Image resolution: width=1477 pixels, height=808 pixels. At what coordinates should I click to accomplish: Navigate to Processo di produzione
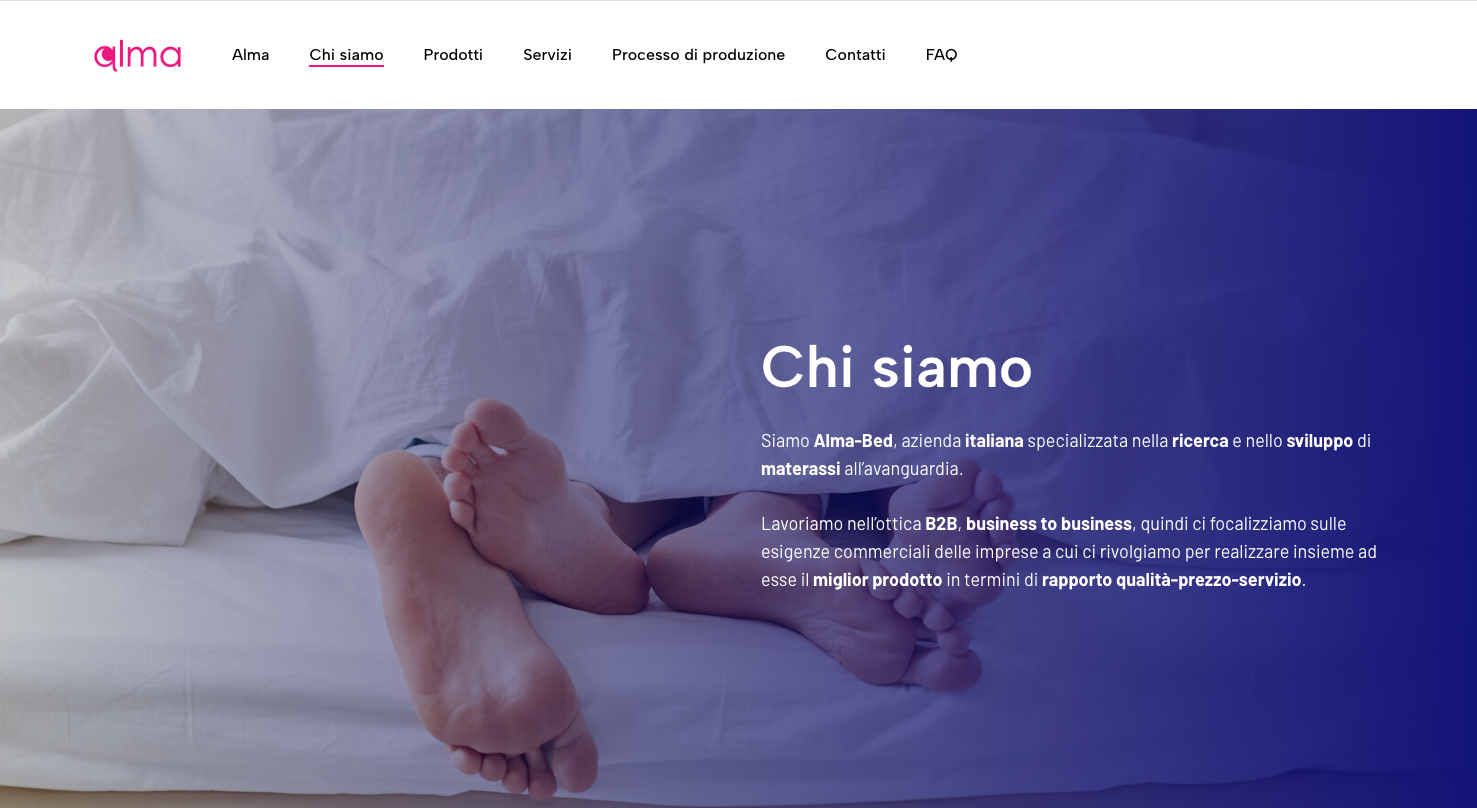pyautogui.click(x=698, y=55)
